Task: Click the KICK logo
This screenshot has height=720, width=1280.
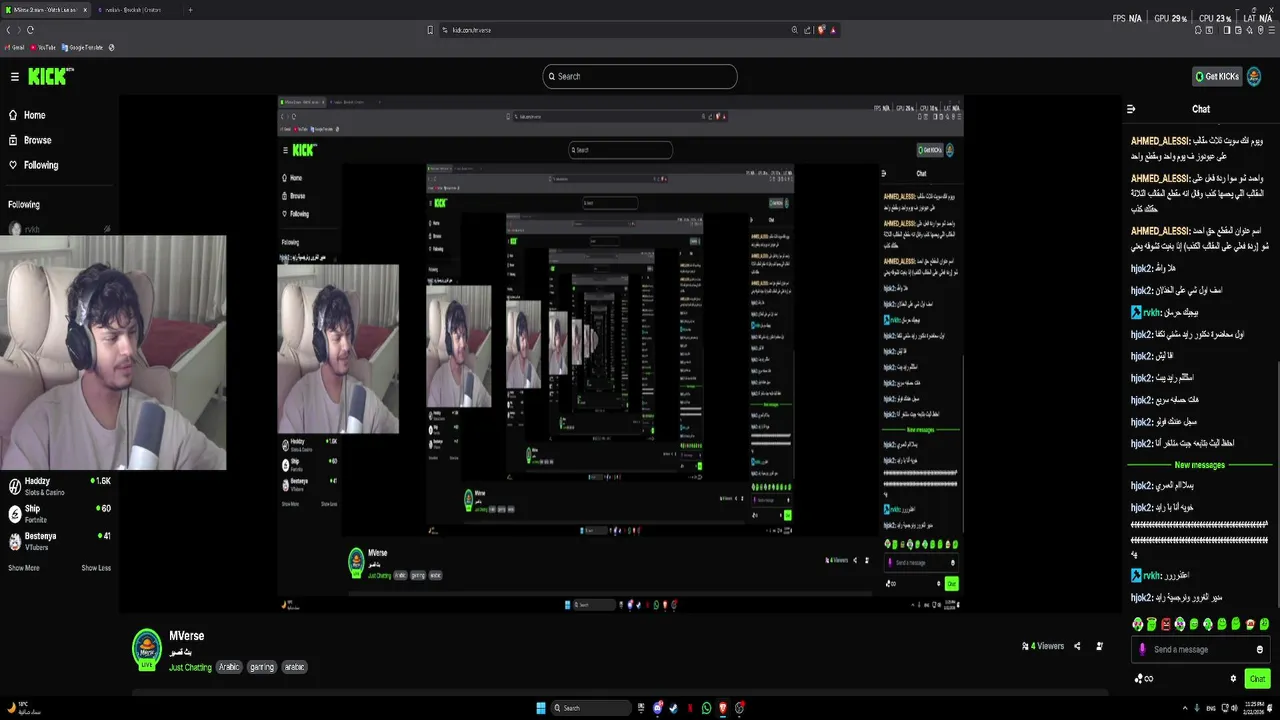Action: coord(46,76)
